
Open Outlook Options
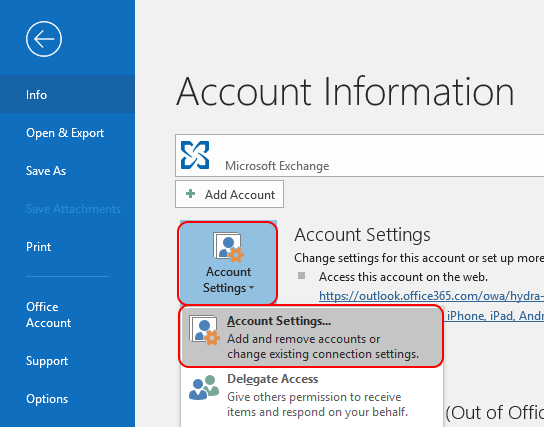tap(47, 399)
